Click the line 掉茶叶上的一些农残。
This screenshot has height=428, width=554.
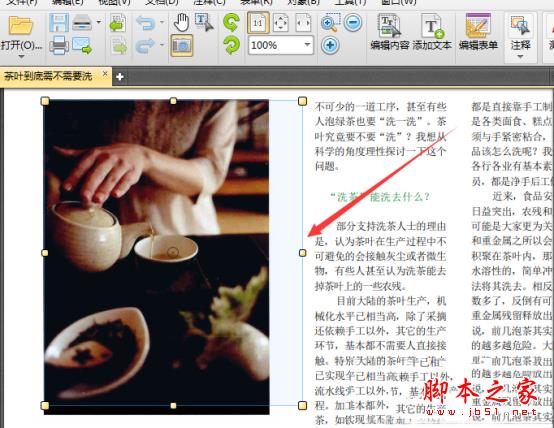tap(361, 286)
